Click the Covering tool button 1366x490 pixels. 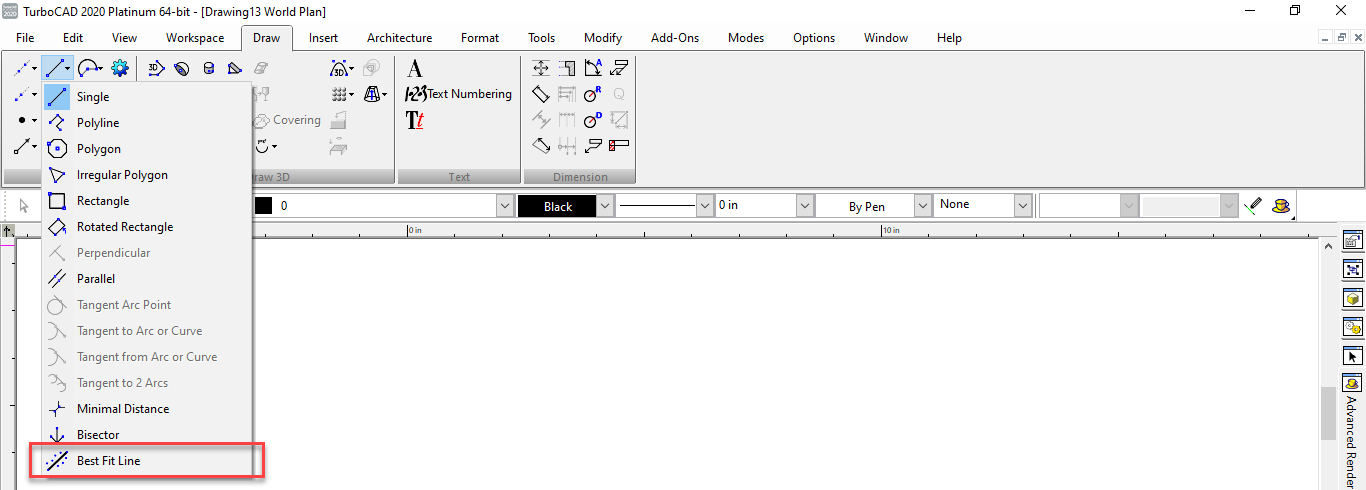click(x=287, y=120)
